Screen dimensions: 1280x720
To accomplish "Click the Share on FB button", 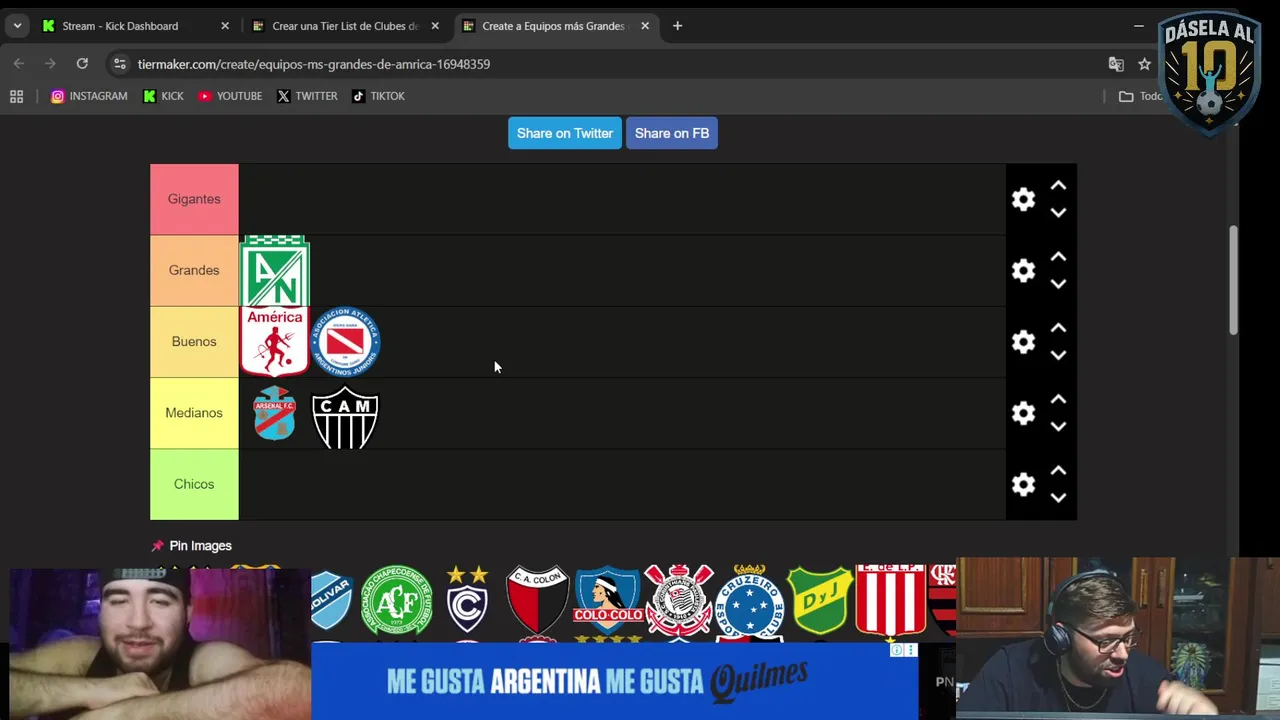I will tap(672, 133).
